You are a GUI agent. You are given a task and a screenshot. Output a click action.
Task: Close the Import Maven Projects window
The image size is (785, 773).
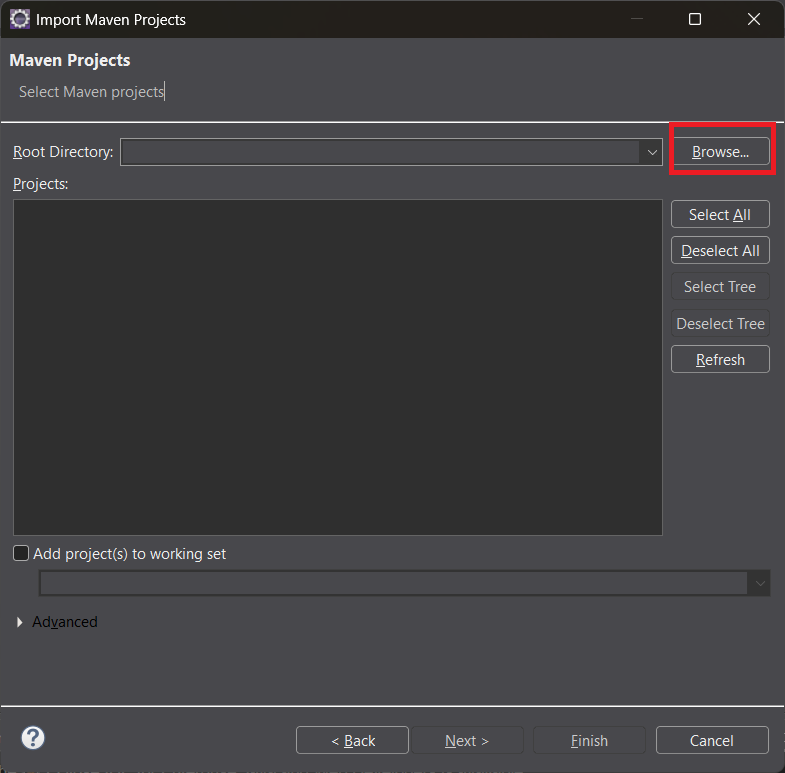[x=753, y=19]
